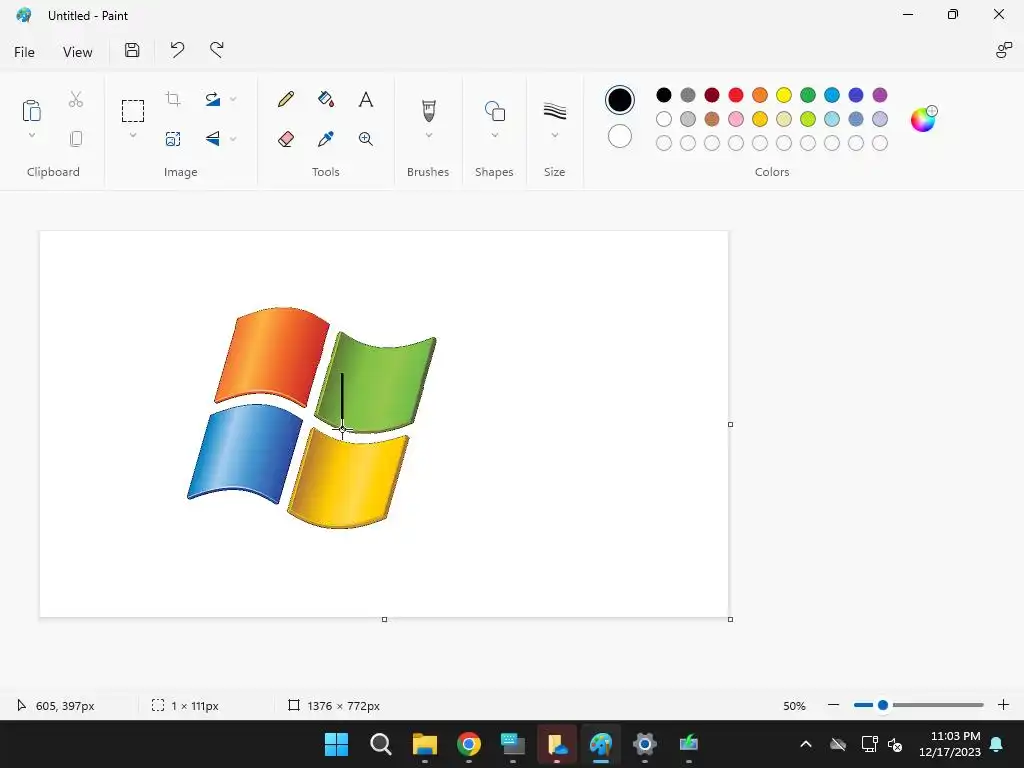Expand the Paste options chevron

31,135
